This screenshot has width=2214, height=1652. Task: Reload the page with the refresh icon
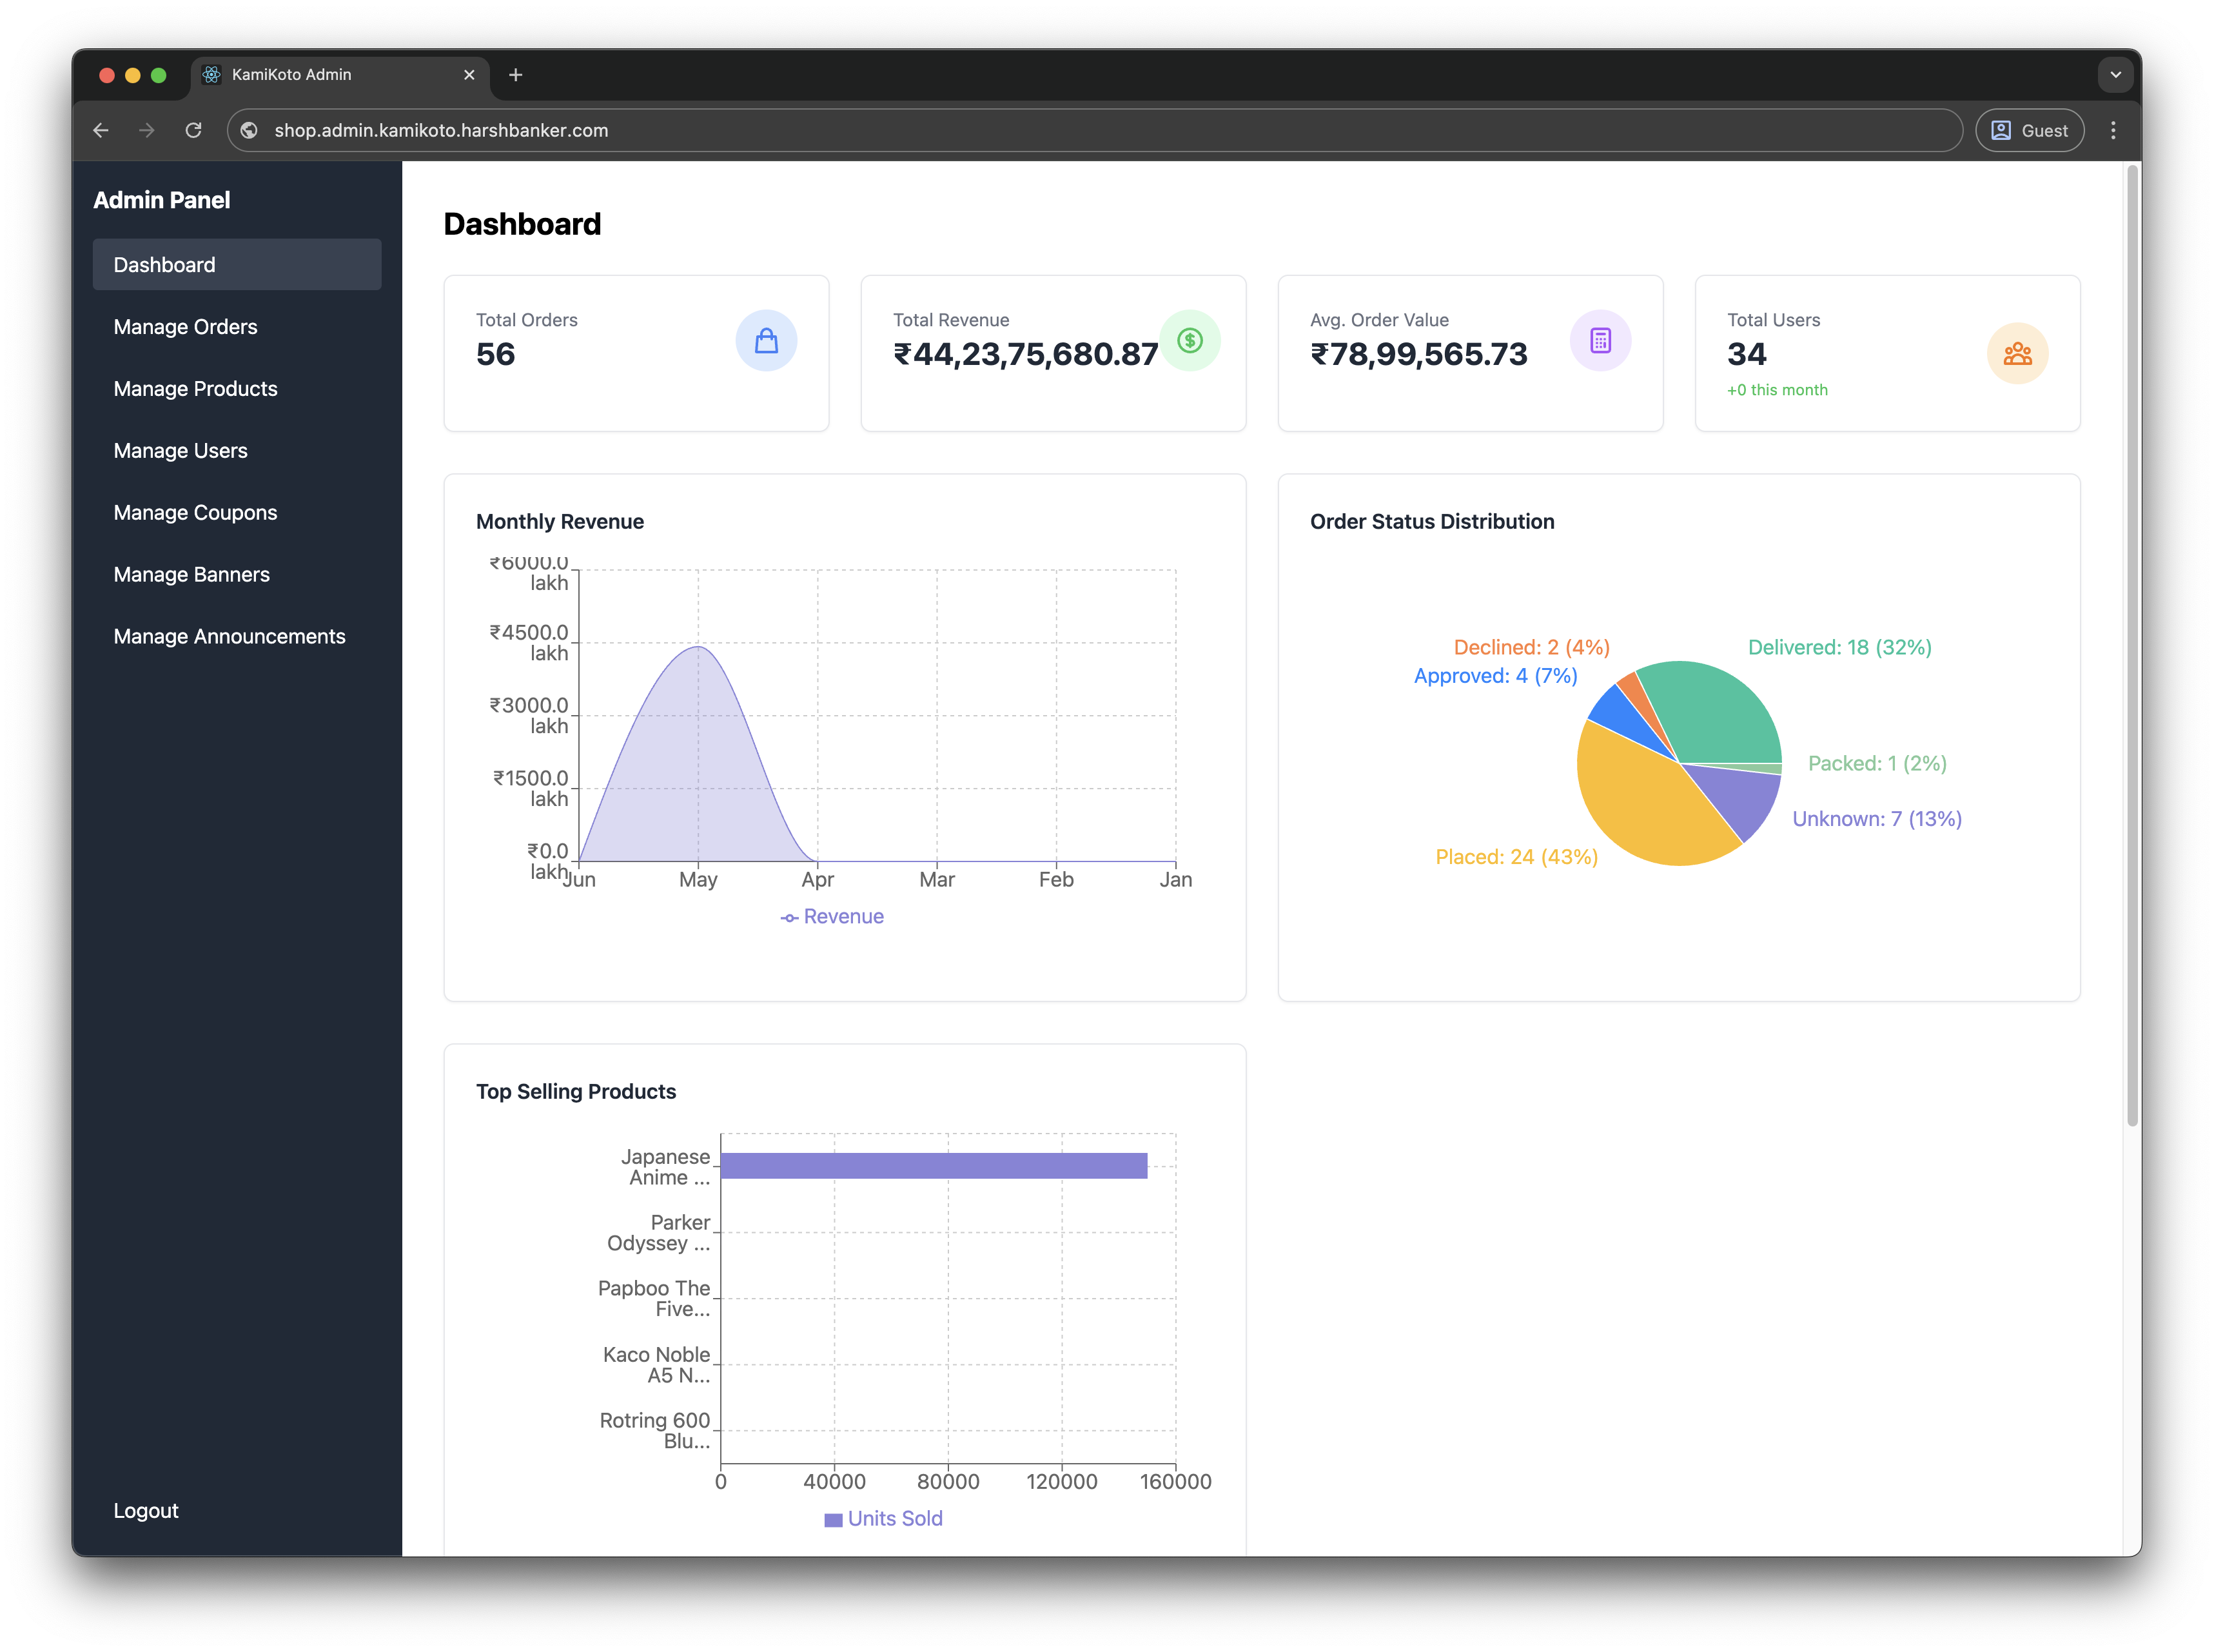tap(194, 130)
